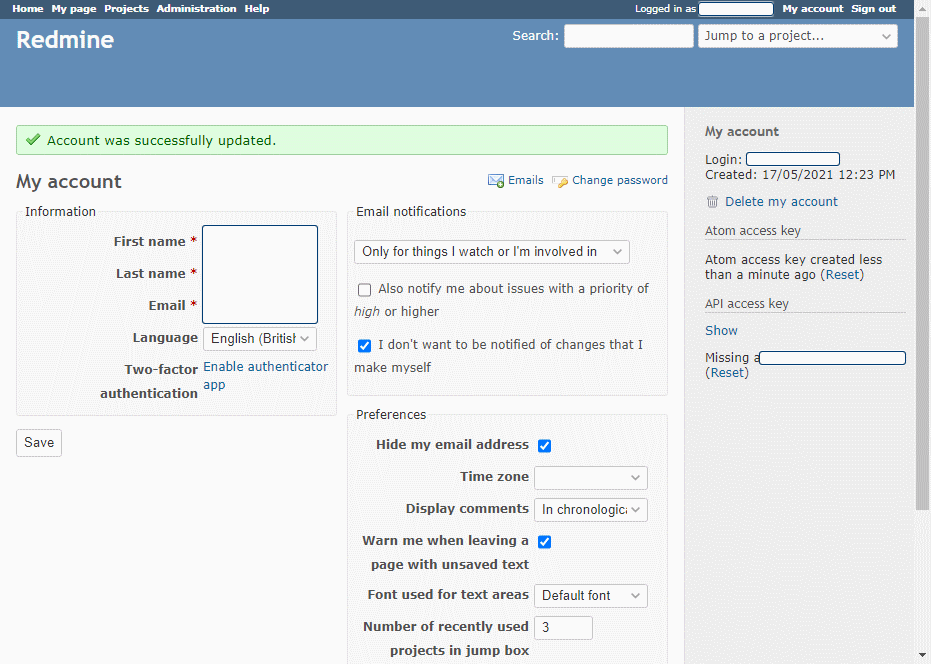
Task: Click Sign out link
Action: tap(873, 9)
